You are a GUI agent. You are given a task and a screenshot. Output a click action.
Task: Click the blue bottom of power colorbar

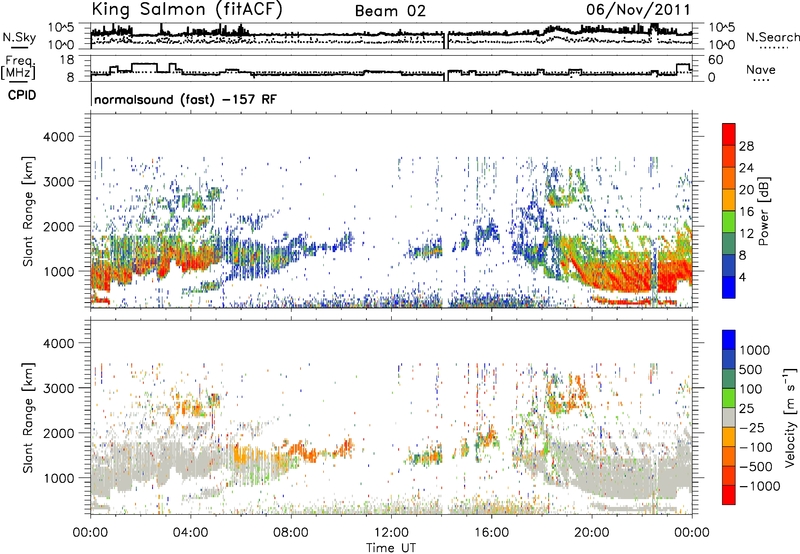729,287
